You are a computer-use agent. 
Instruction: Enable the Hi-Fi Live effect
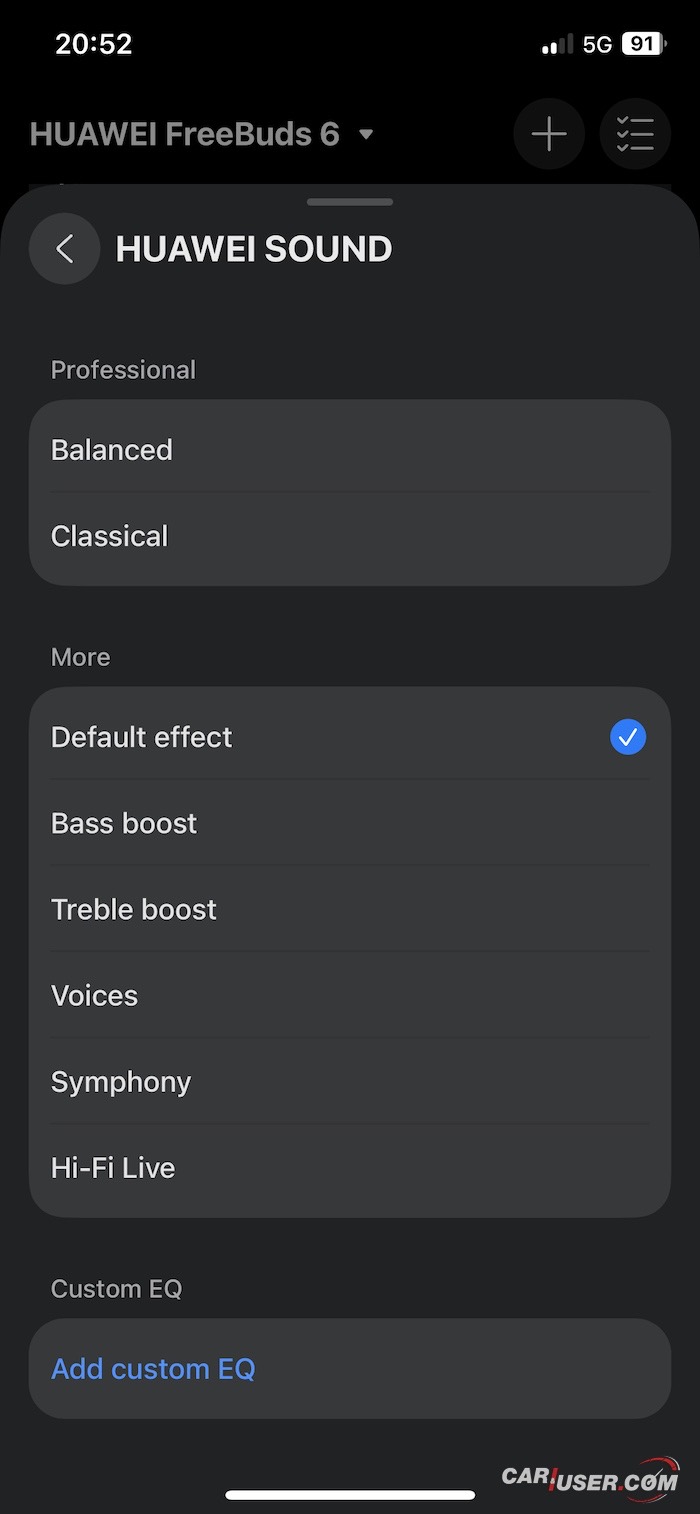[113, 1168]
